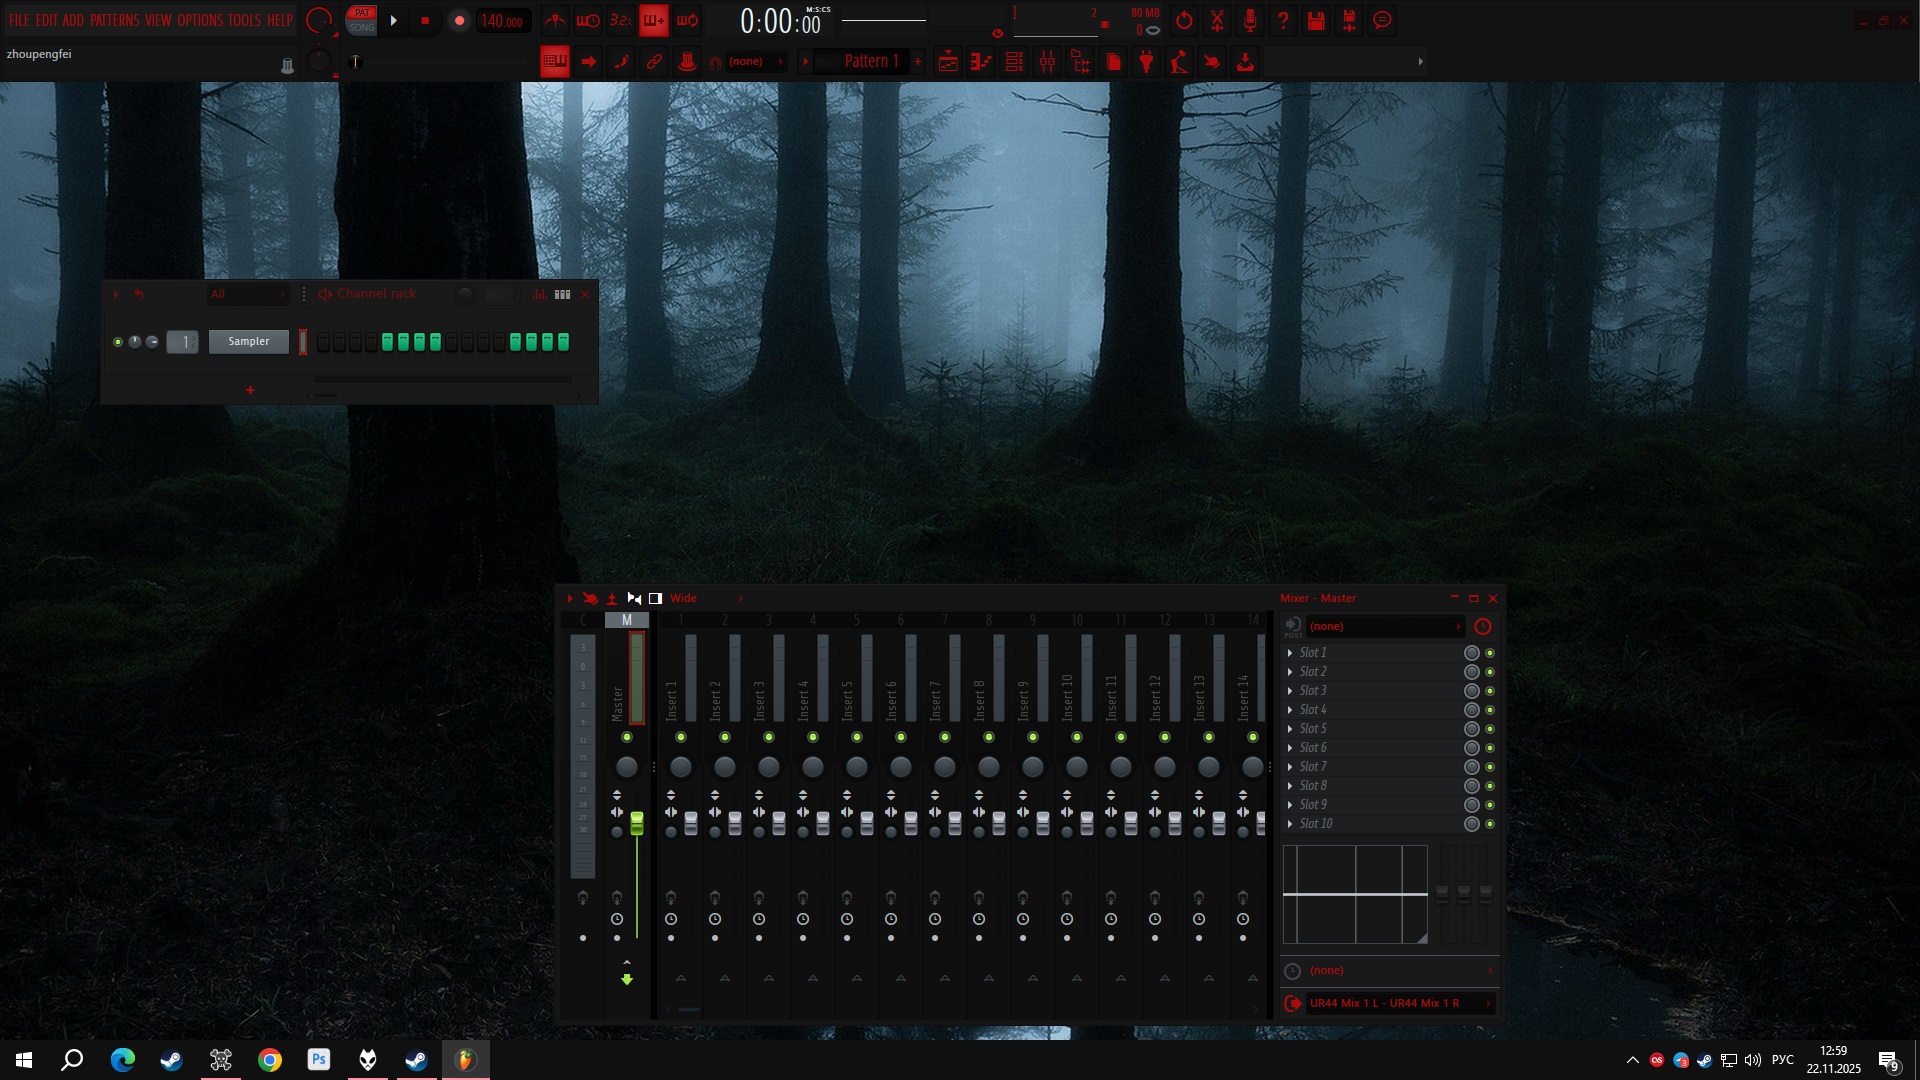Toggle the channel rack graph editor icon
1920x1080 pixels.
[540, 294]
